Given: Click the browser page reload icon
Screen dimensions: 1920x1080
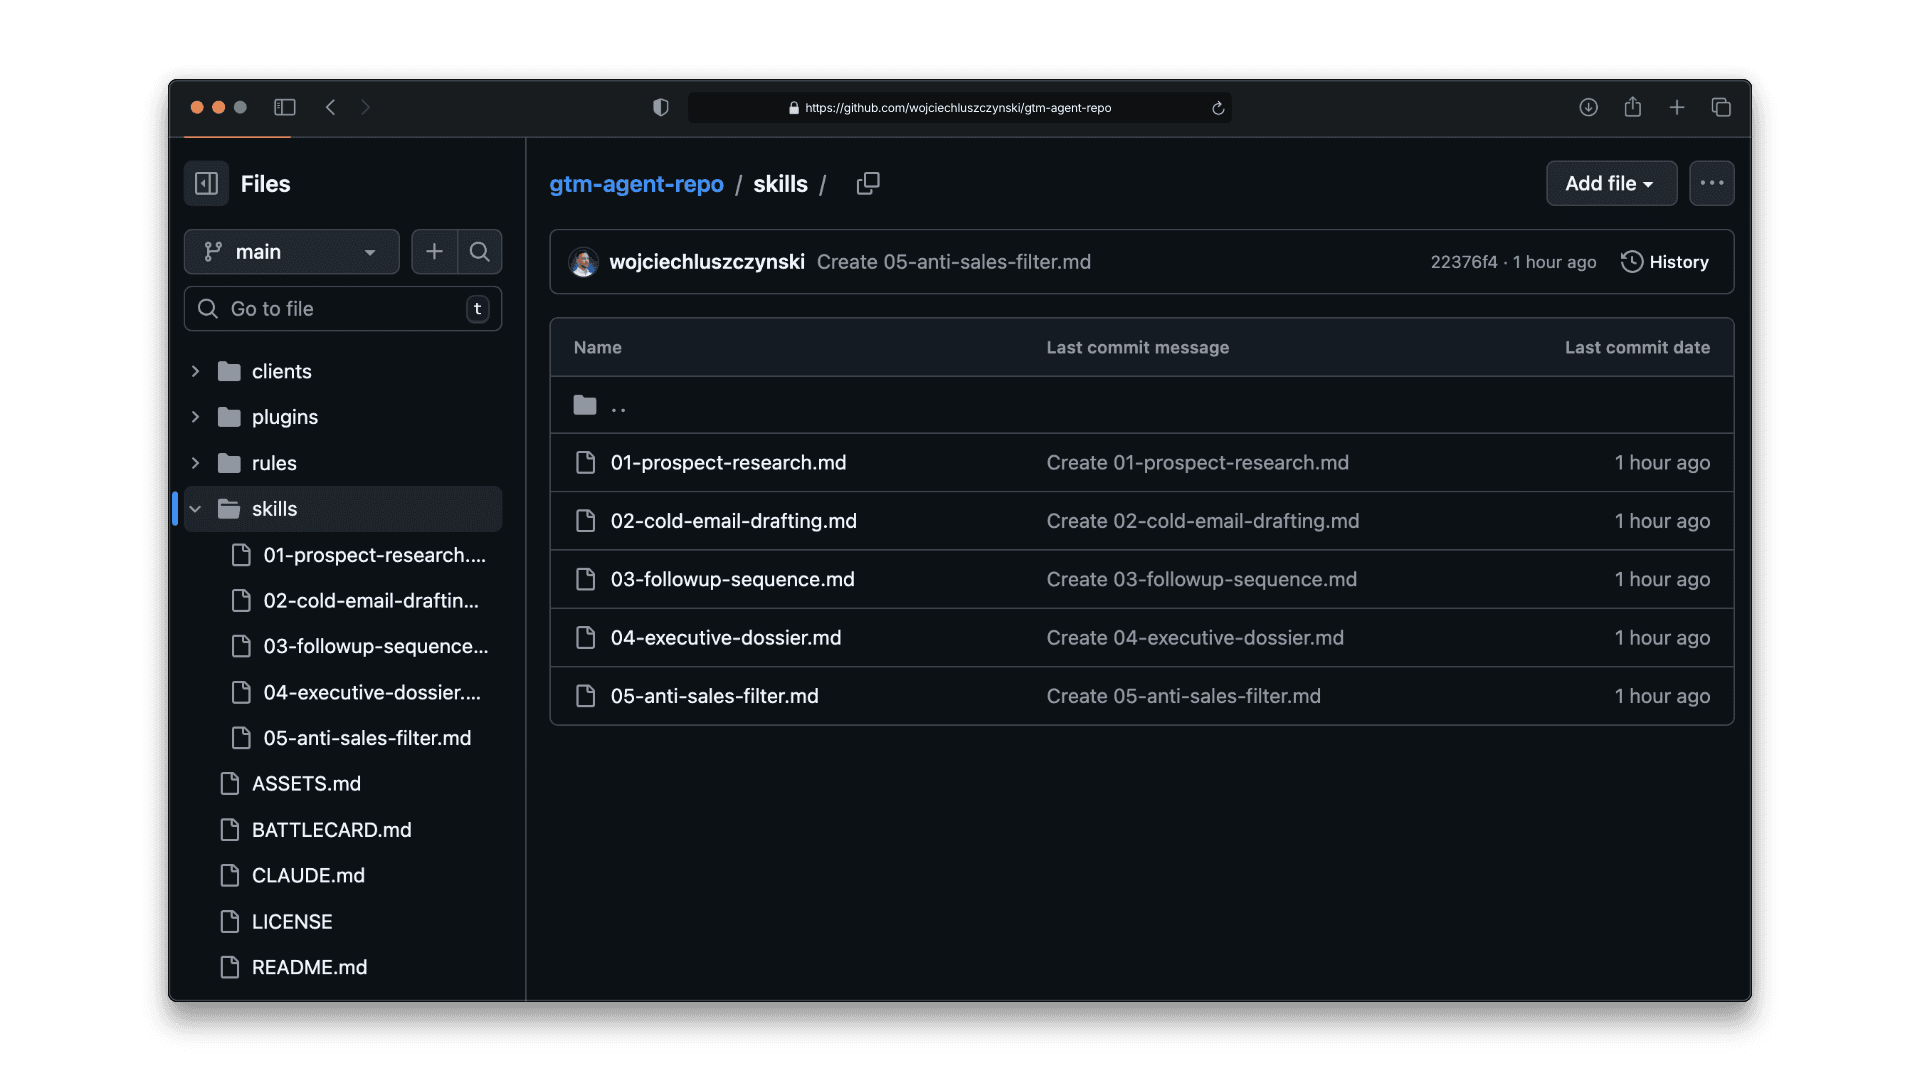Looking at the screenshot, I should (x=1218, y=108).
